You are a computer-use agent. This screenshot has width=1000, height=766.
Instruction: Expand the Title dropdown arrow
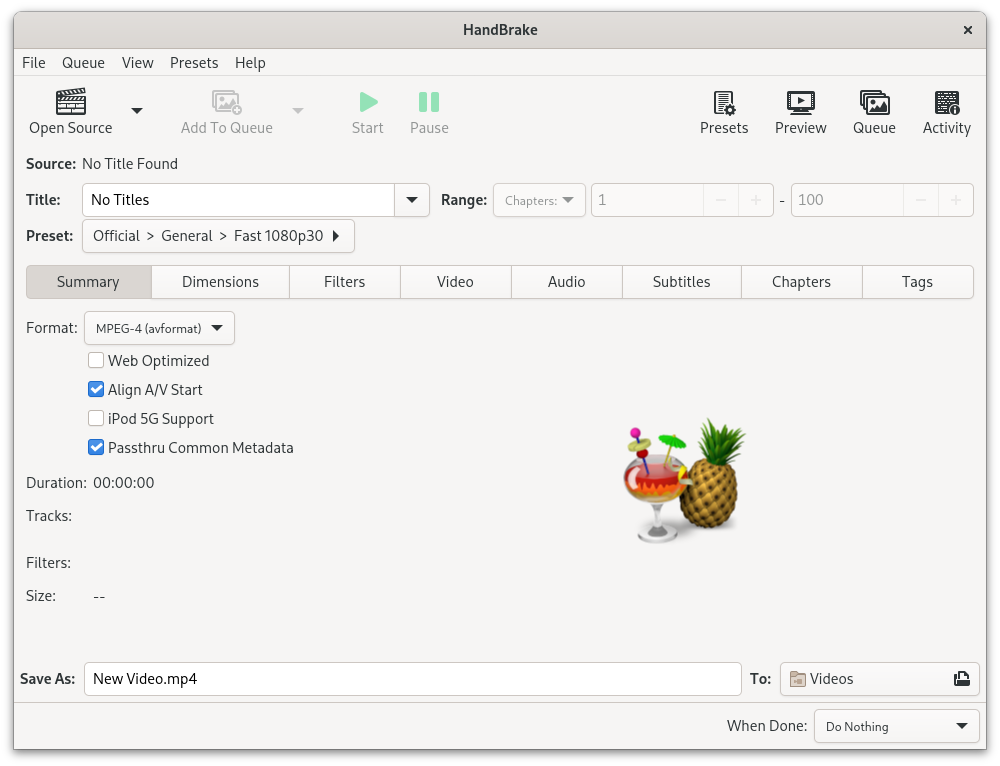412,200
